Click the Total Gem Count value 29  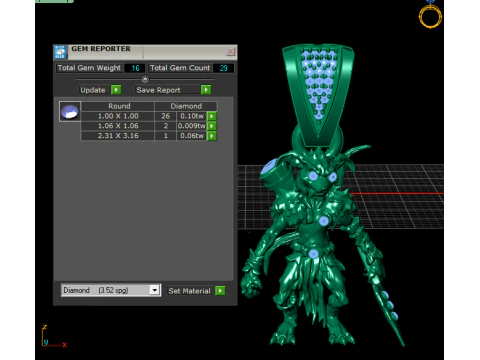(223, 68)
